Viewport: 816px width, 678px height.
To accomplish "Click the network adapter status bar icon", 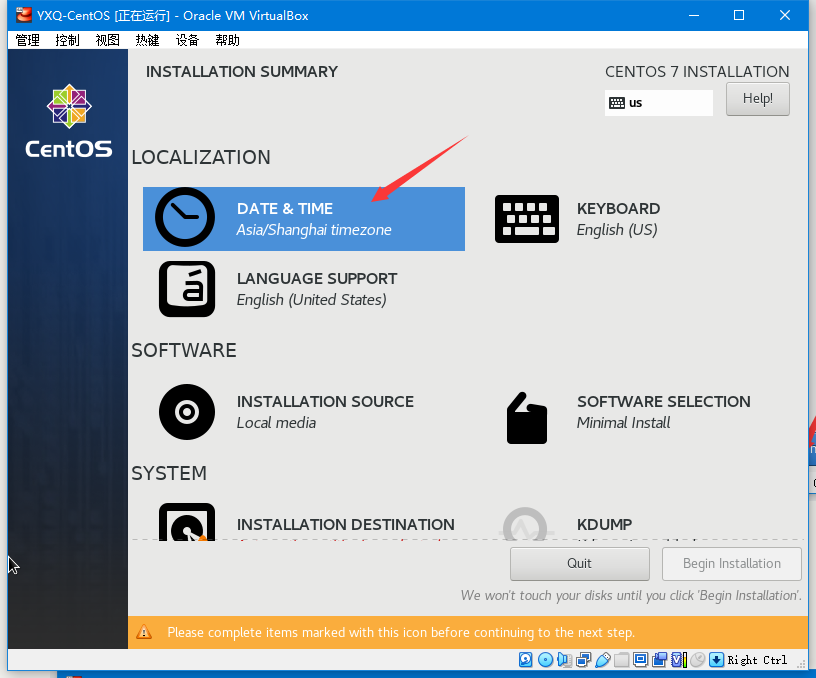I will [584, 660].
